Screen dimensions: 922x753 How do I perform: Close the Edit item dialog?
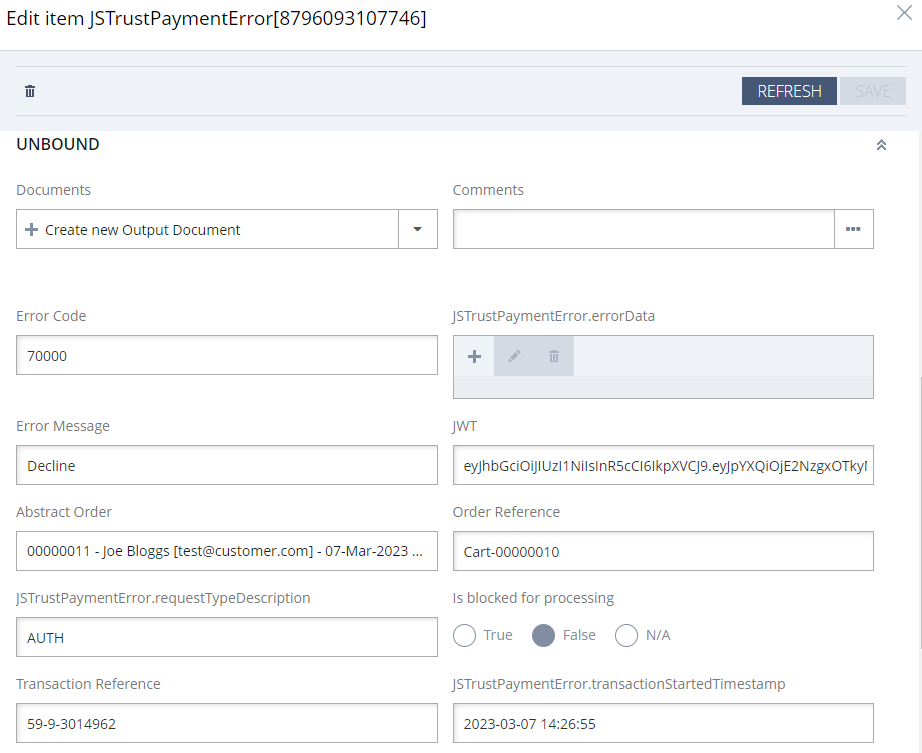[x=903, y=15]
